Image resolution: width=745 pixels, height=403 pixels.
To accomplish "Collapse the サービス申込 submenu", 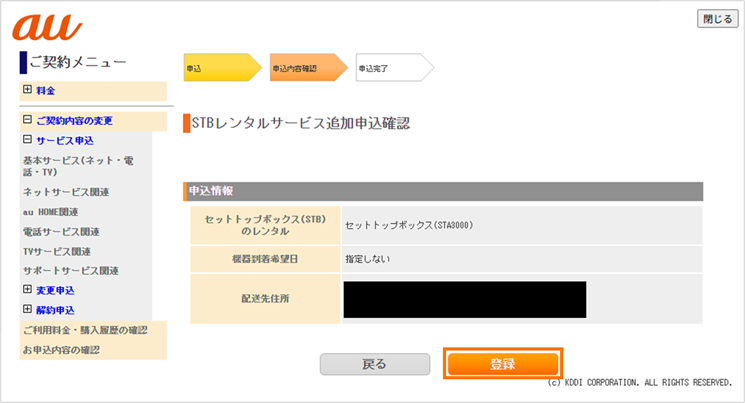I will (x=27, y=141).
